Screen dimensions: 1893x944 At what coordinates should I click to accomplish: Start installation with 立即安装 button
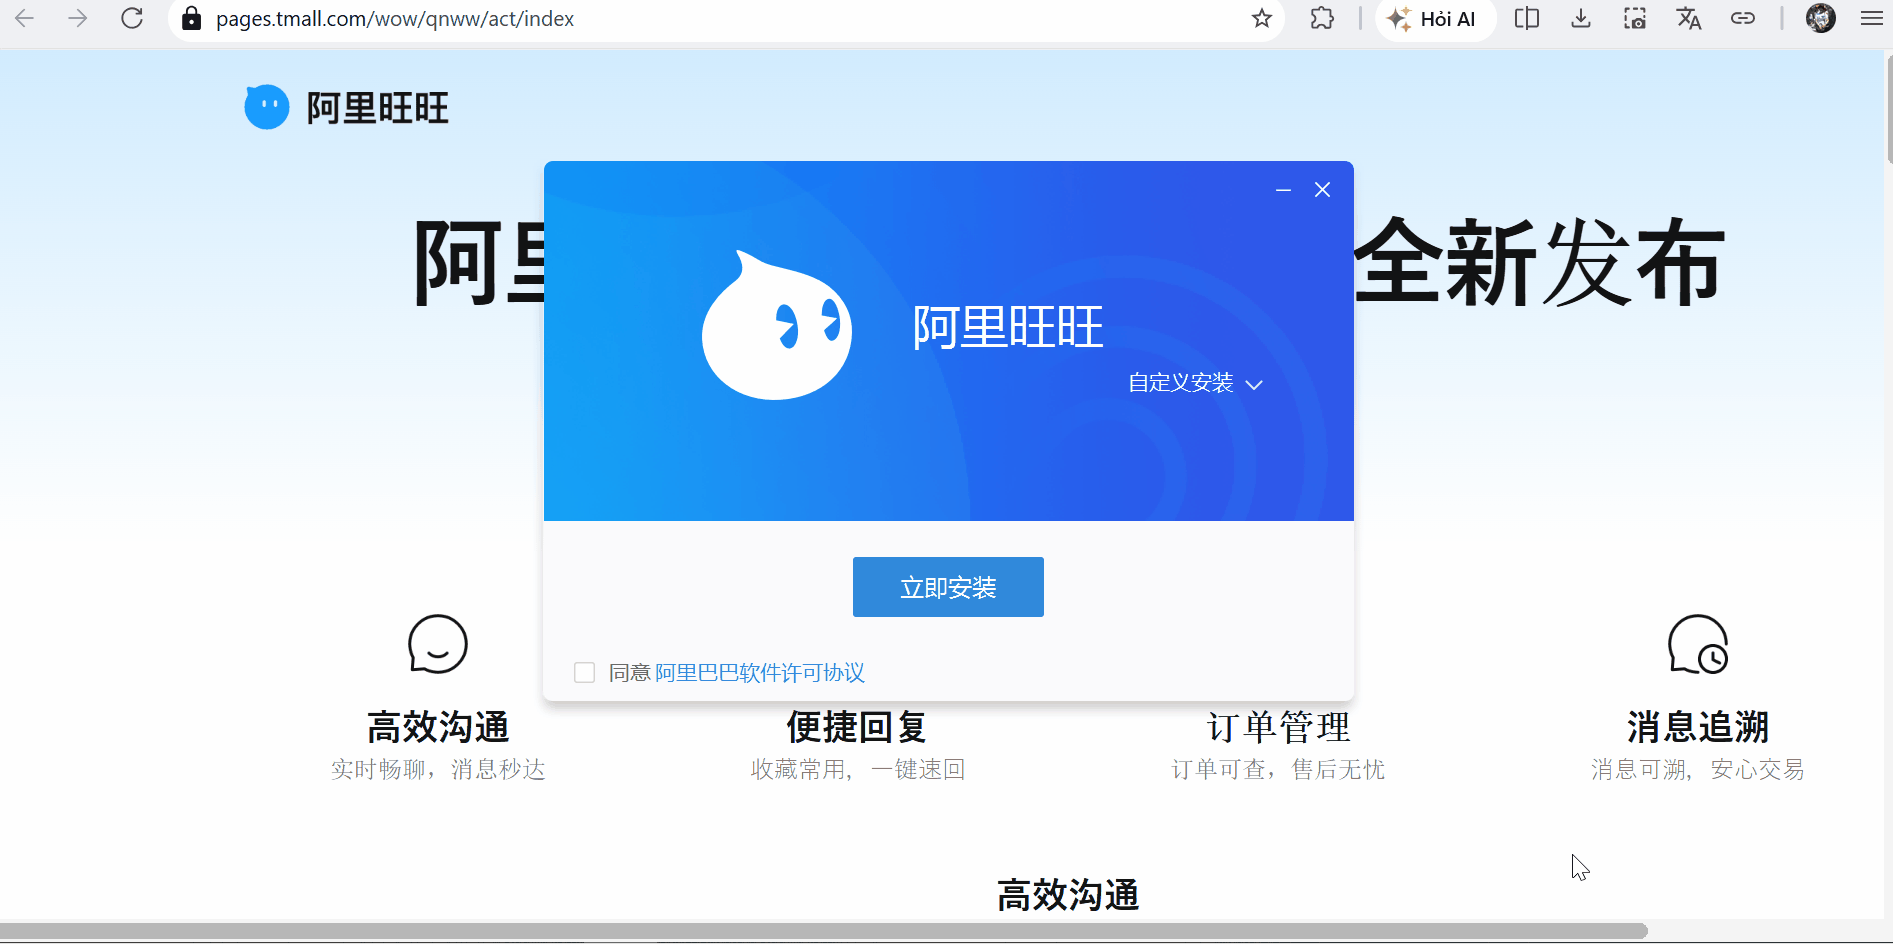point(948,587)
